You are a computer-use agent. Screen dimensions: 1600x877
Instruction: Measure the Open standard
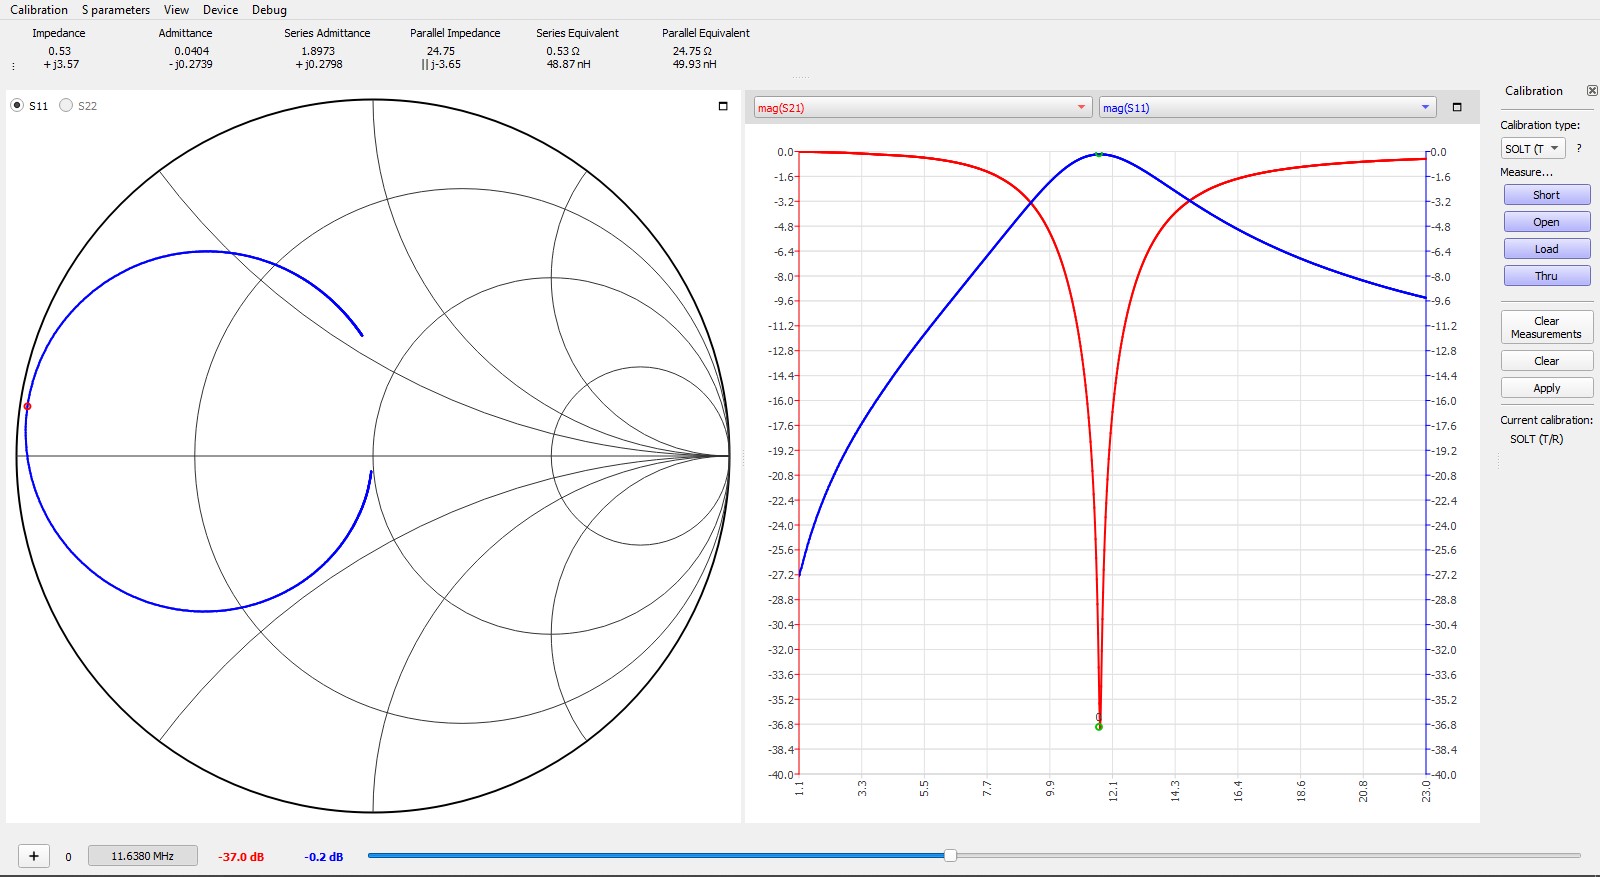[1547, 222]
